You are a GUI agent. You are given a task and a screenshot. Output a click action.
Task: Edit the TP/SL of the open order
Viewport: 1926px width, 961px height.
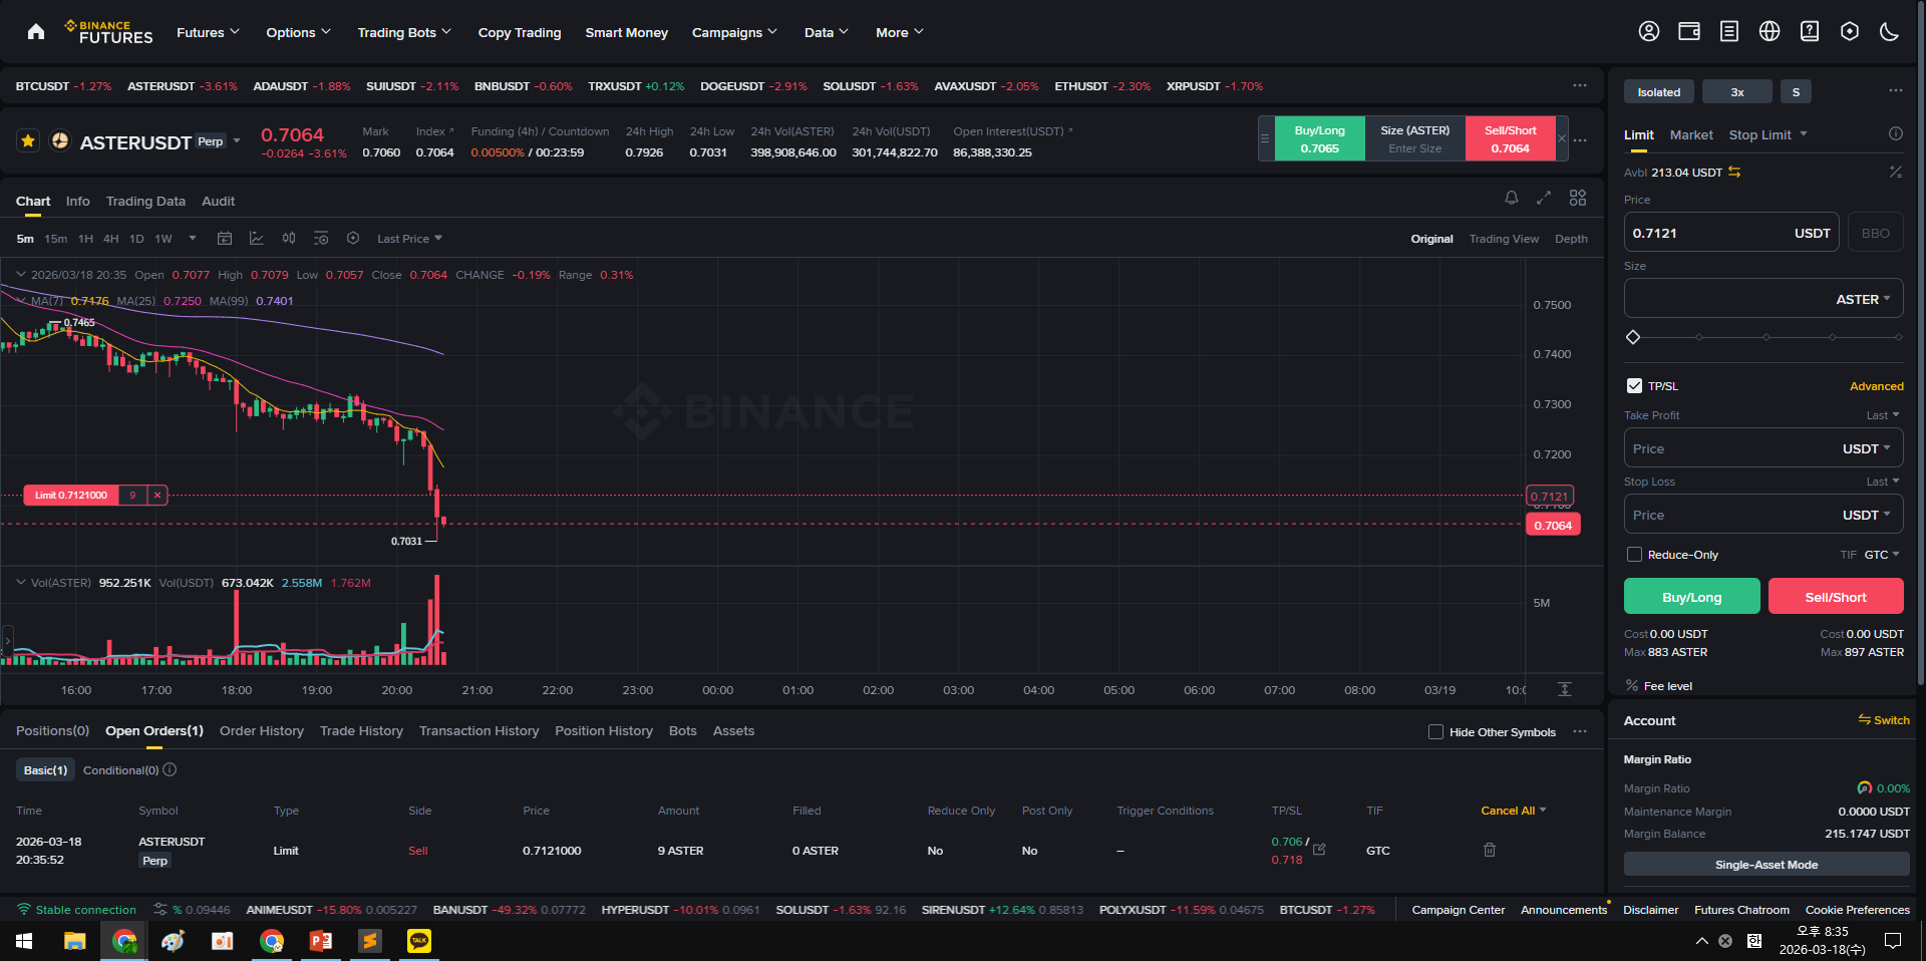[x=1319, y=849]
